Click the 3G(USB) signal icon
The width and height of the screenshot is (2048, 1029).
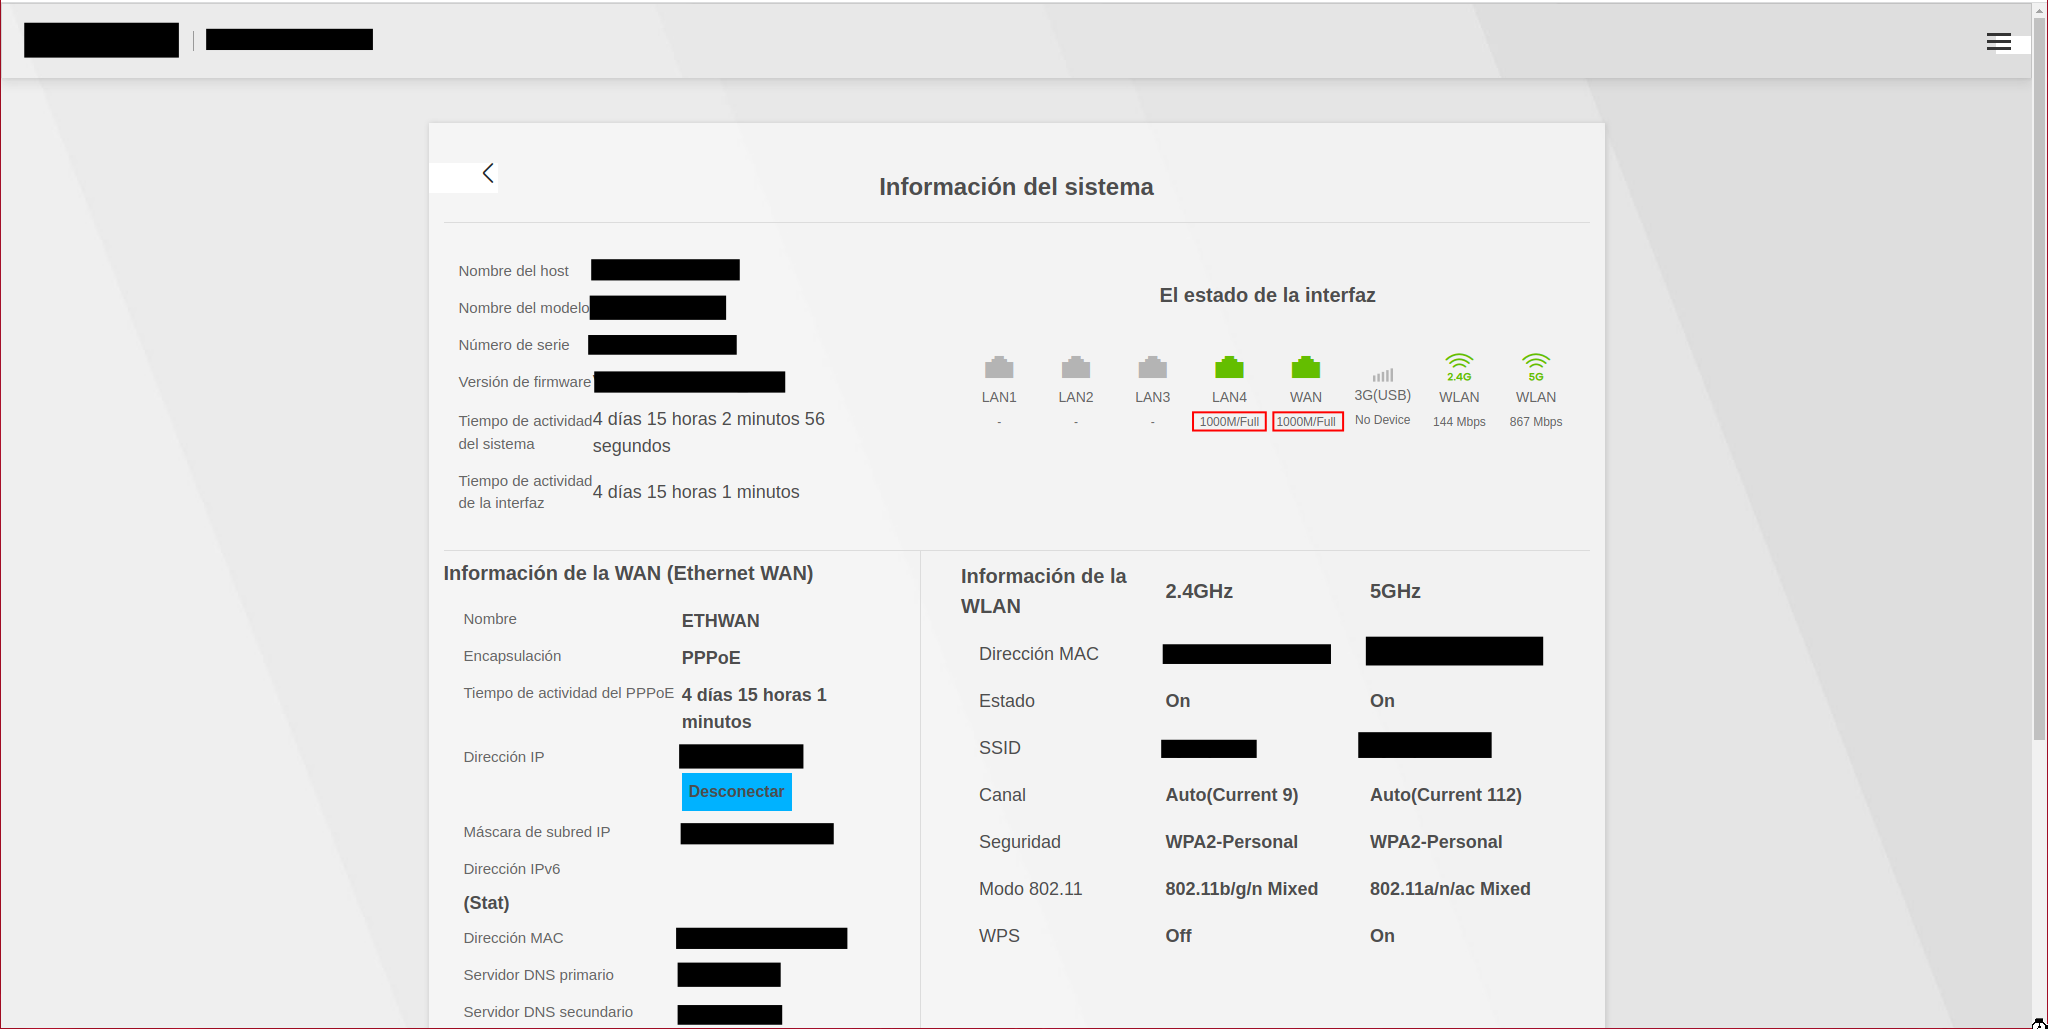coord(1382,375)
